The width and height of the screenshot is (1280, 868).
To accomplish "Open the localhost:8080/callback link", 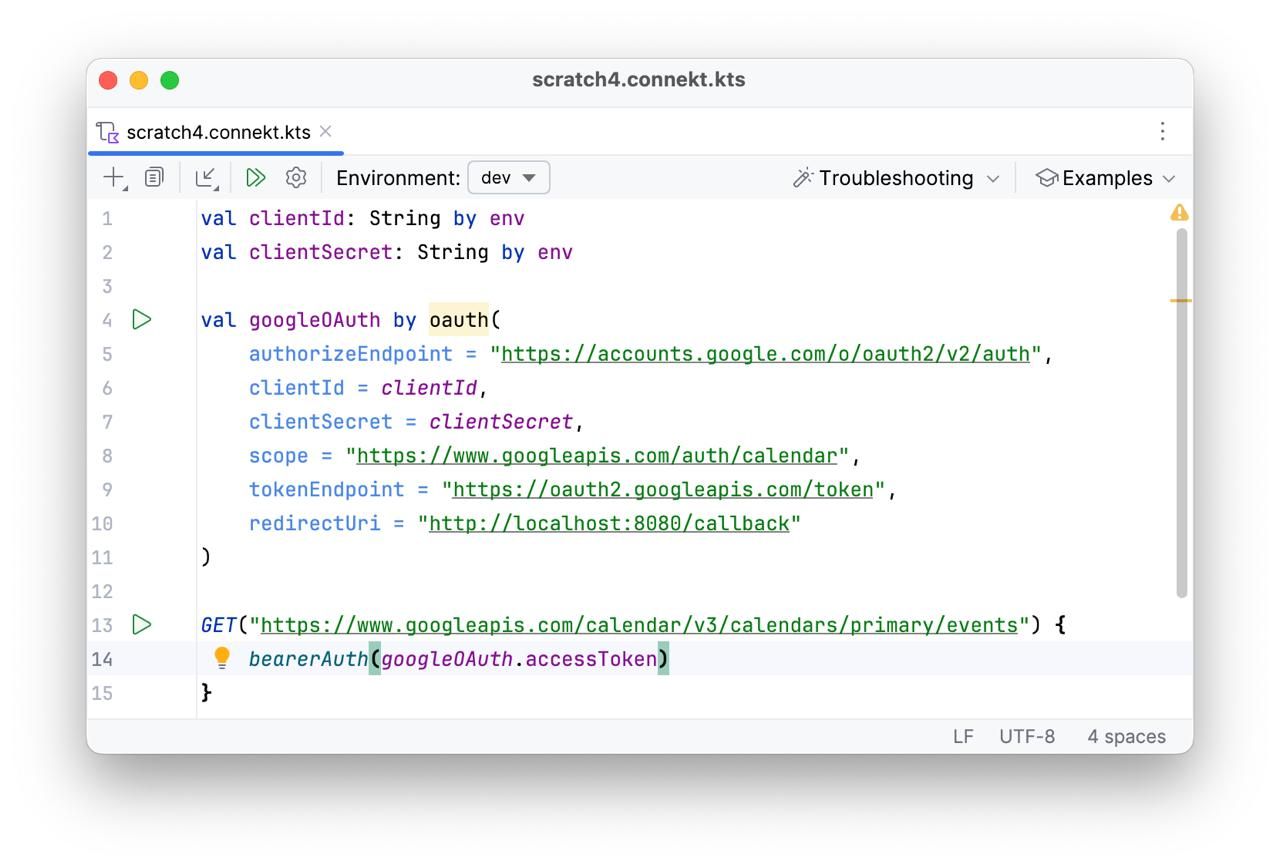I will pyautogui.click(x=609, y=524).
